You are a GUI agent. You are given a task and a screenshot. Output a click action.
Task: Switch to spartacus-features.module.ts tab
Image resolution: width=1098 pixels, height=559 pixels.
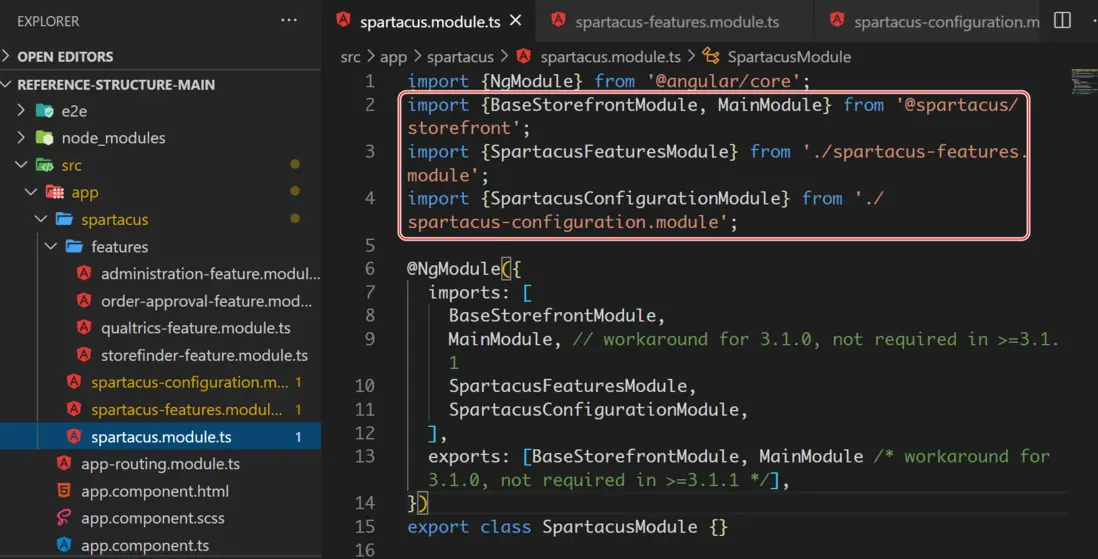click(x=677, y=22)
